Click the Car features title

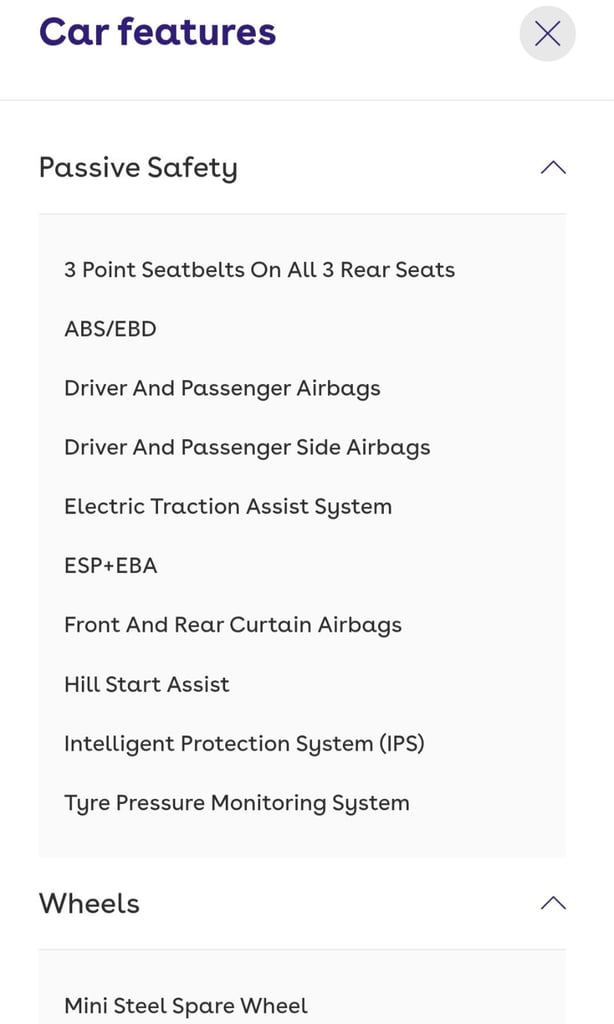[157, 32]
